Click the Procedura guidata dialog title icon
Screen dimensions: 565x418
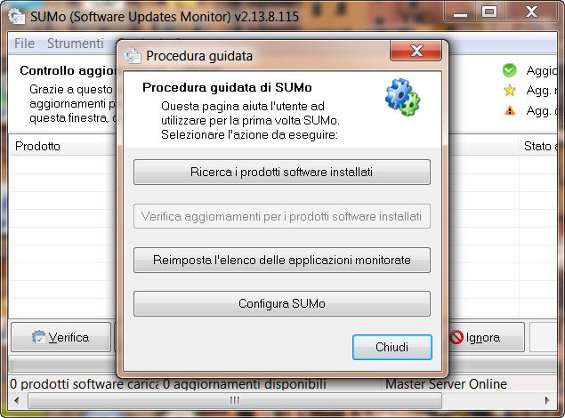click(x=133, y=56)
